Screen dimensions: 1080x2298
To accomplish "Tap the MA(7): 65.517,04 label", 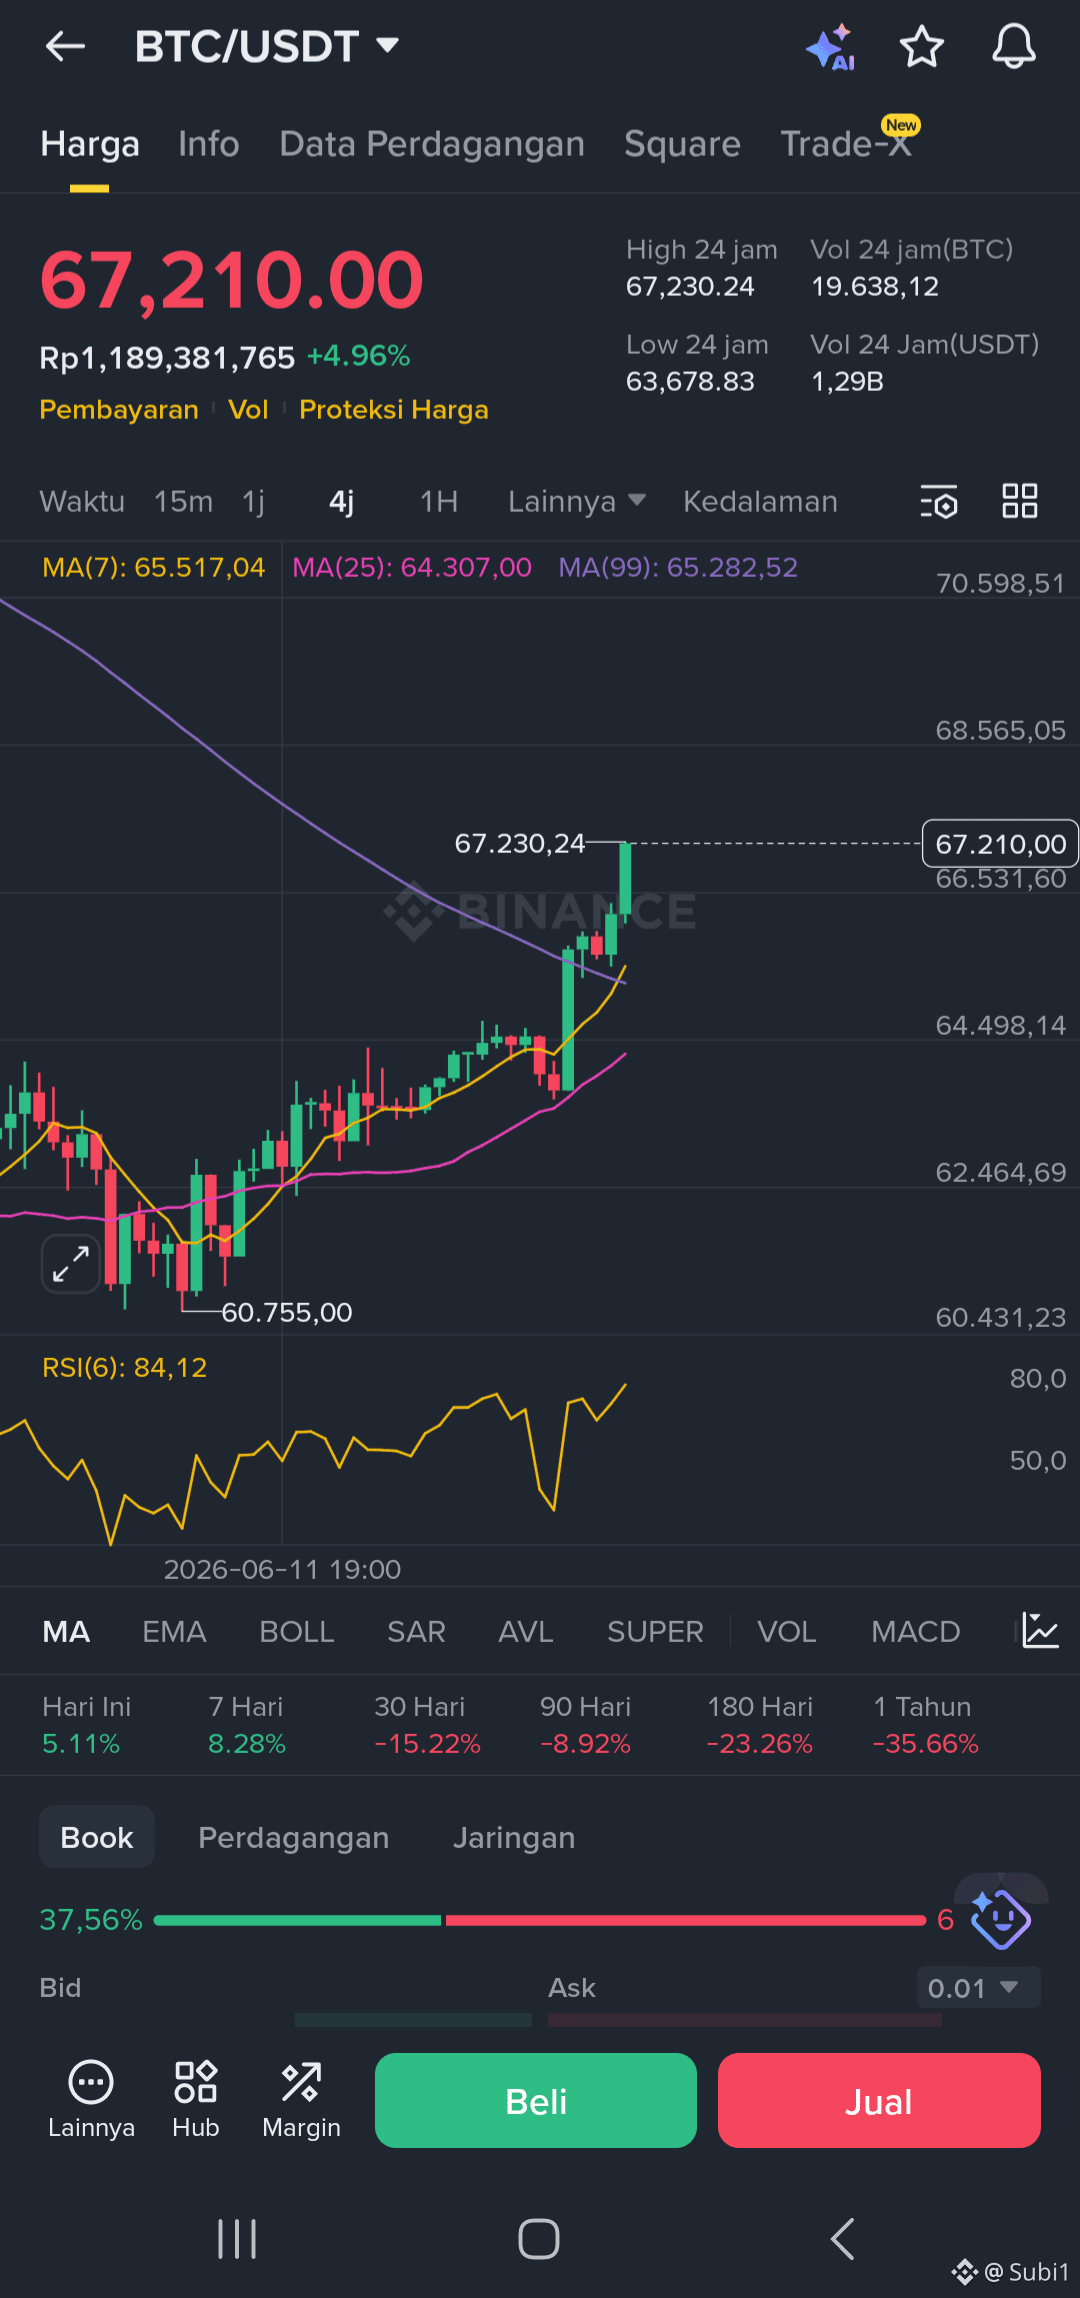I will pos(154,567).
